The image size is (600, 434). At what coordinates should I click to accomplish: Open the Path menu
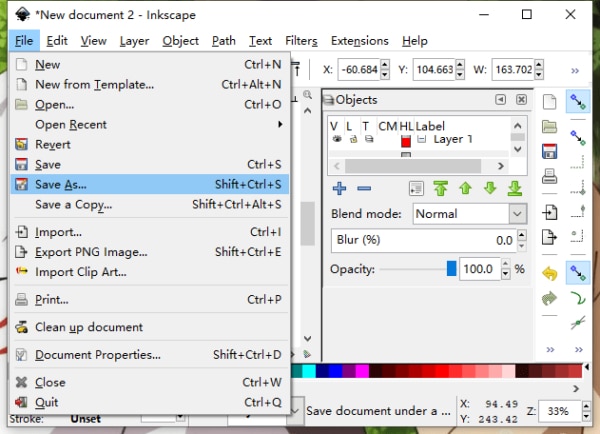223,41
